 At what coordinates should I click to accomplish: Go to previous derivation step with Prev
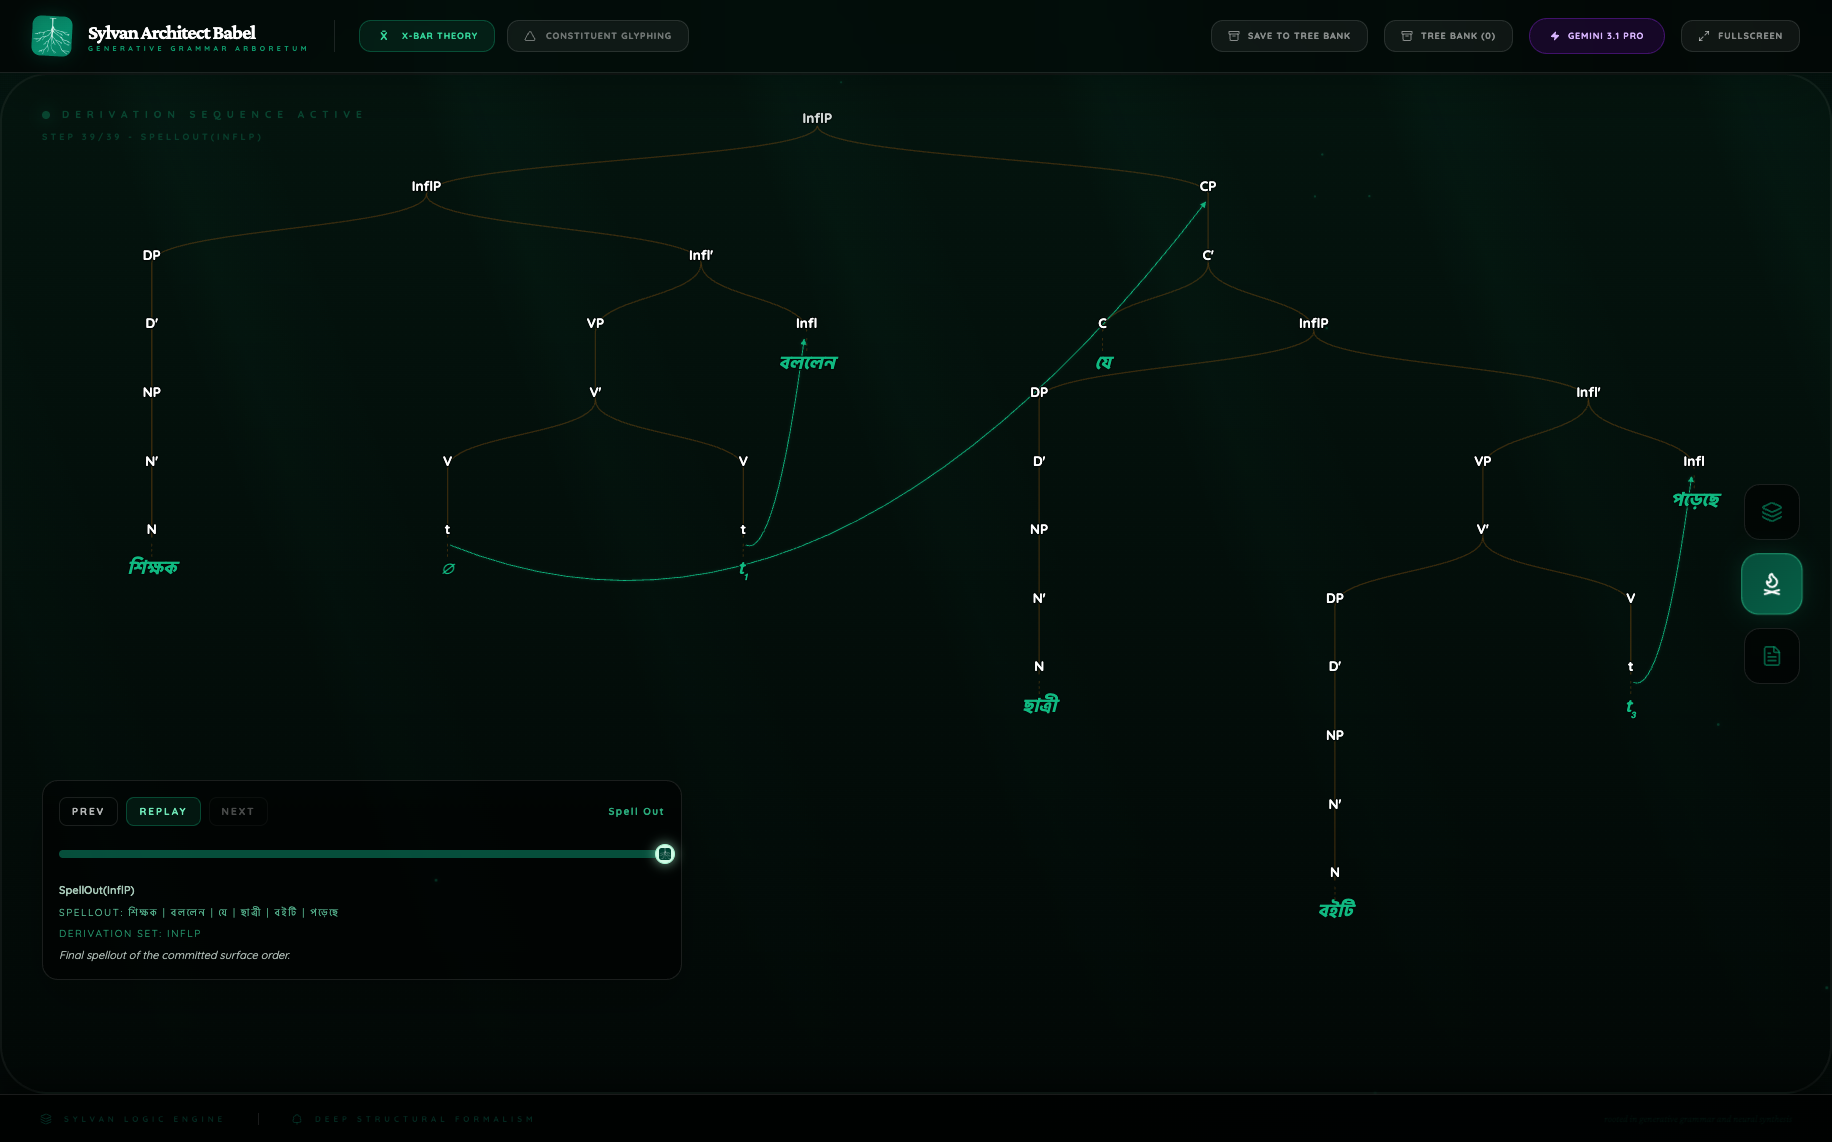(x=88, y=812)
